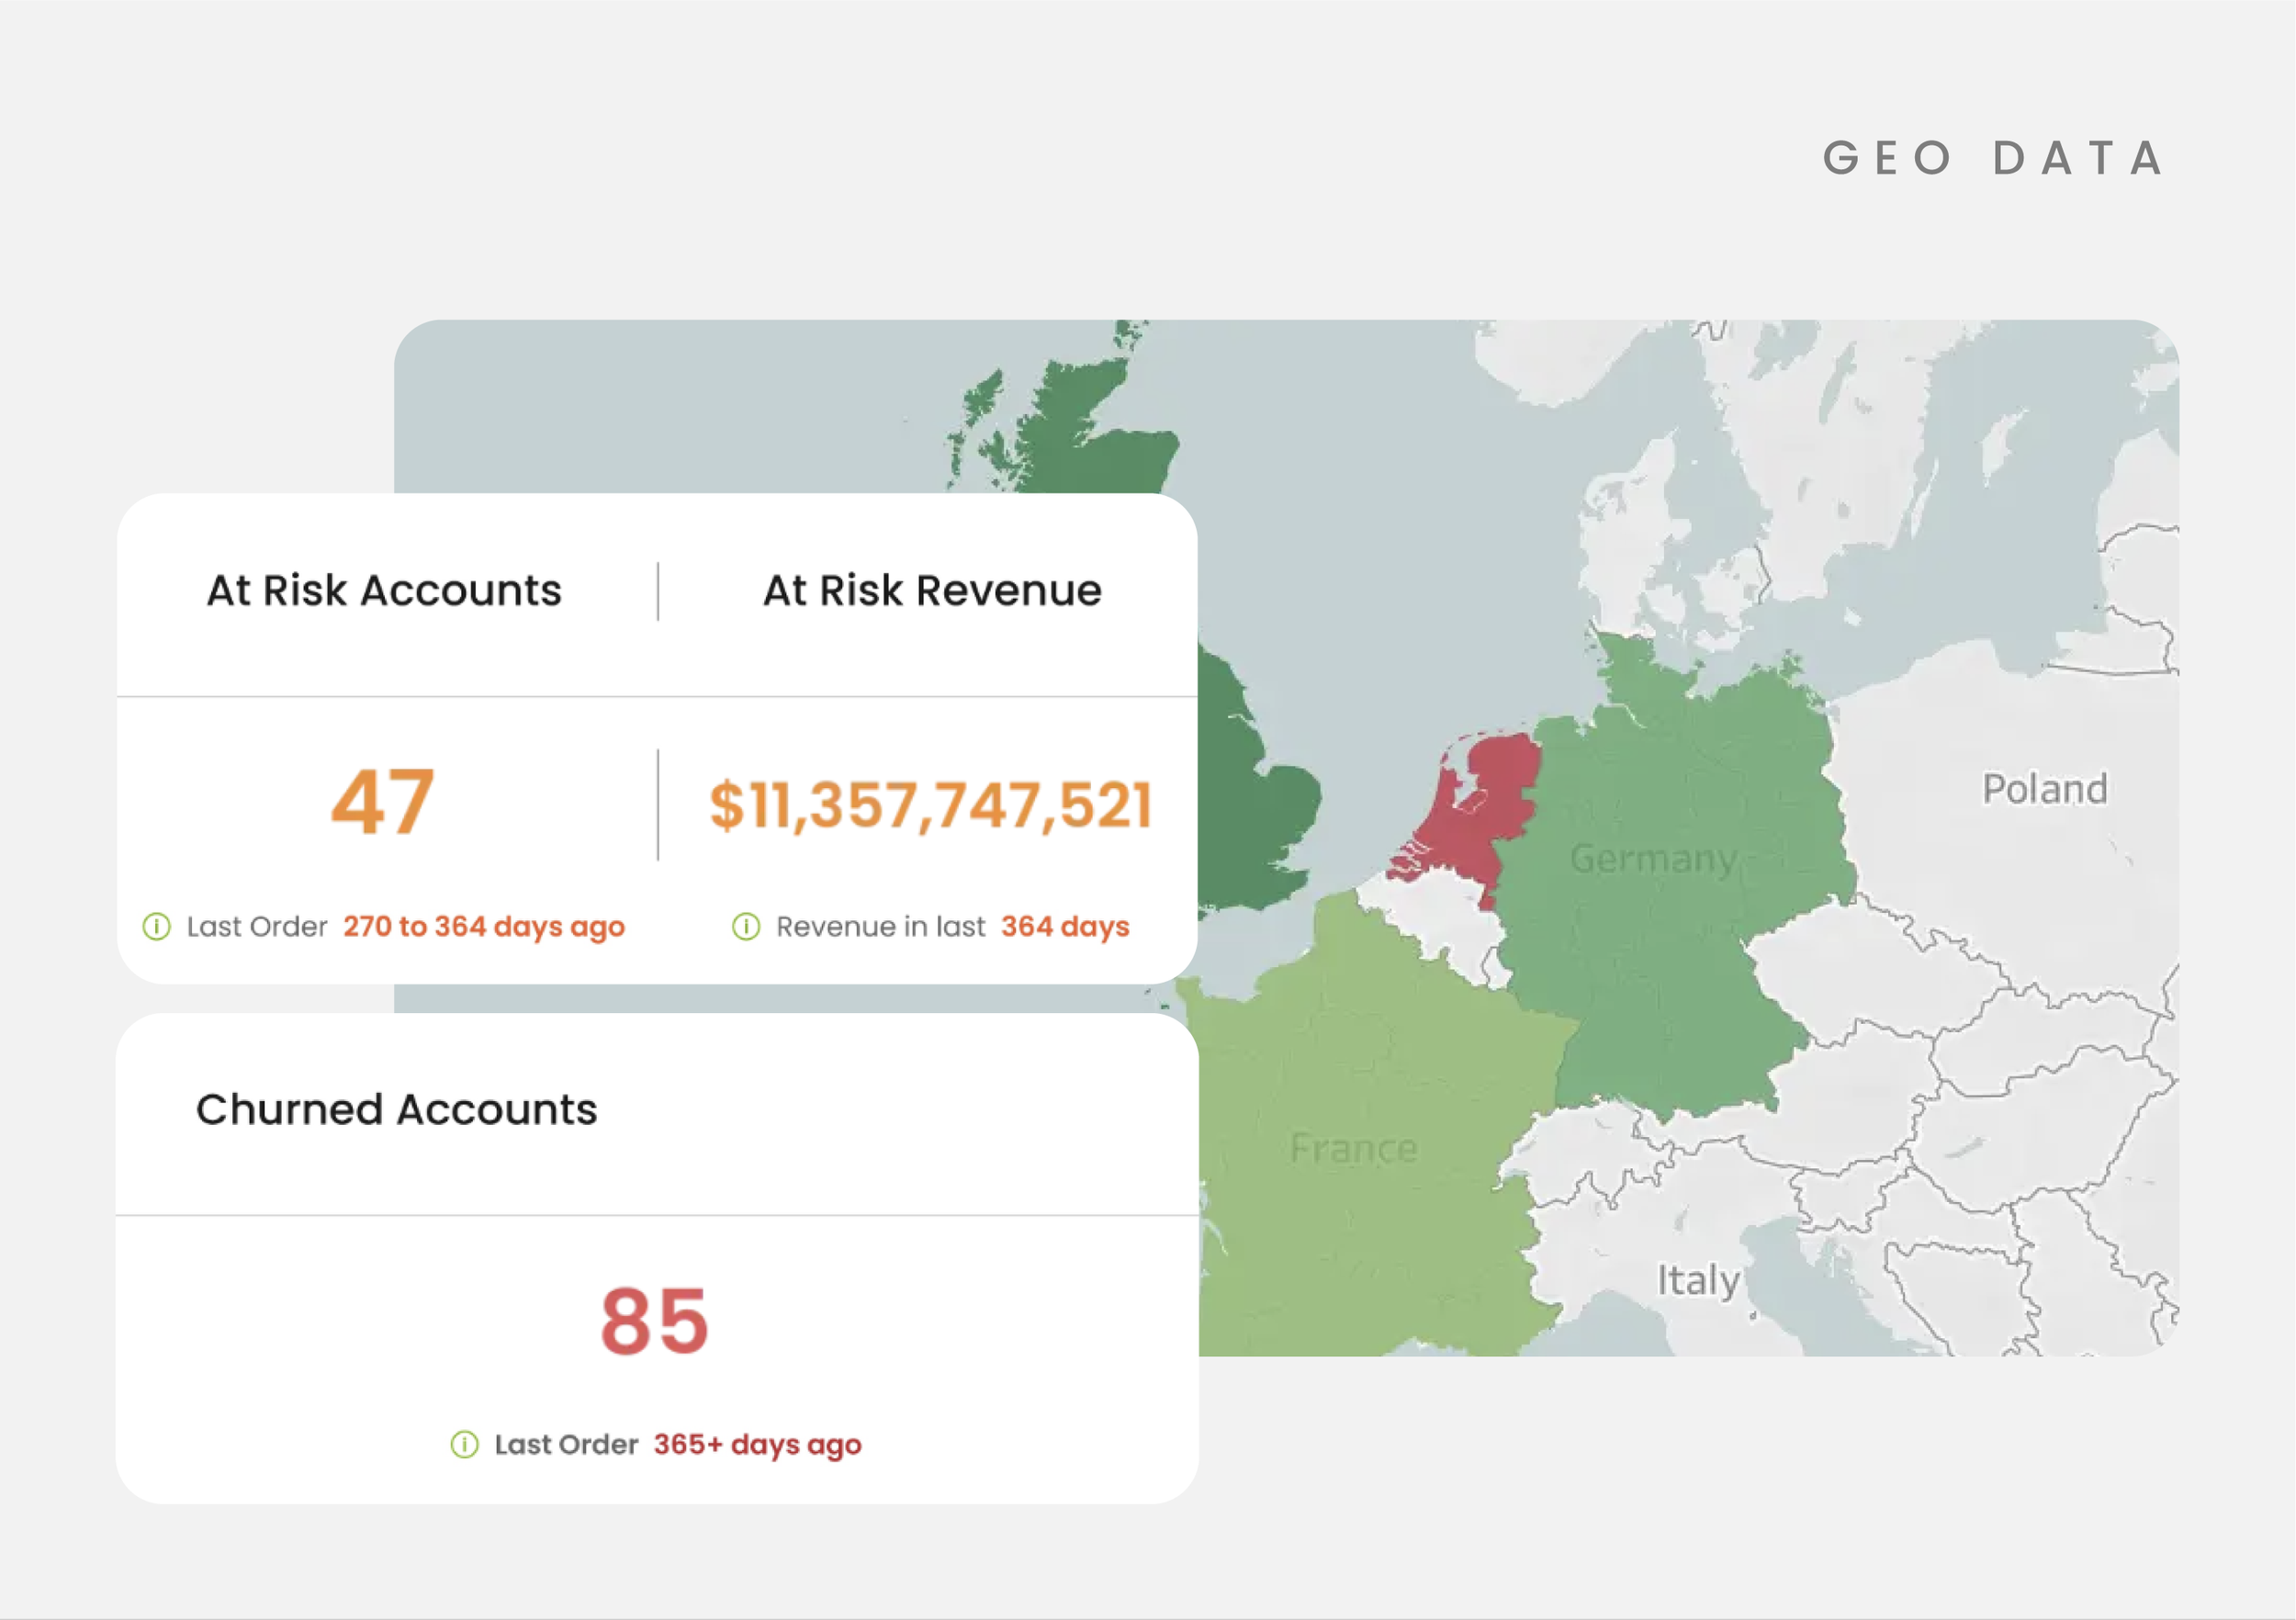The width and height of the screenshot is (2296, 1620).
Task: Click info icon beside Last Order 365+ days
Action: (464, 1445)
